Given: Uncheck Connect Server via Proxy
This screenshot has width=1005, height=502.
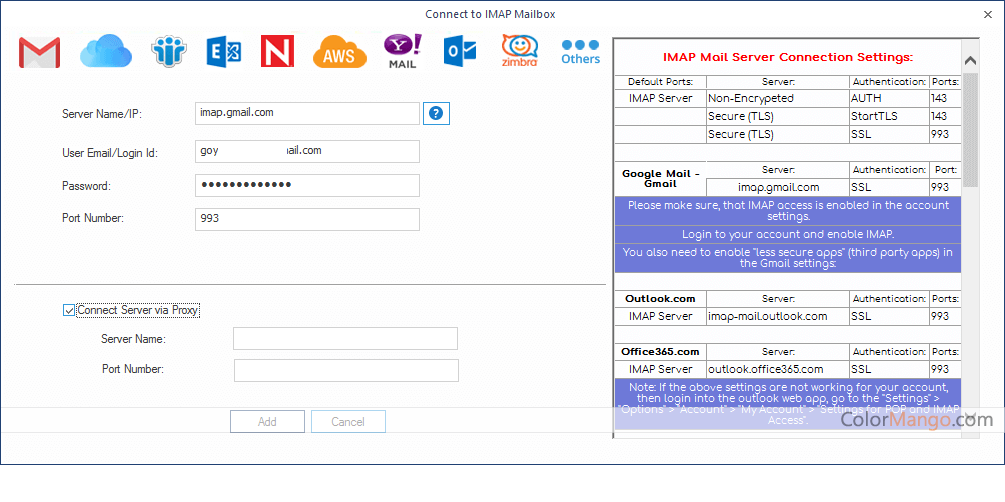Looking at the screenshot, I should (x=69, y=310).
